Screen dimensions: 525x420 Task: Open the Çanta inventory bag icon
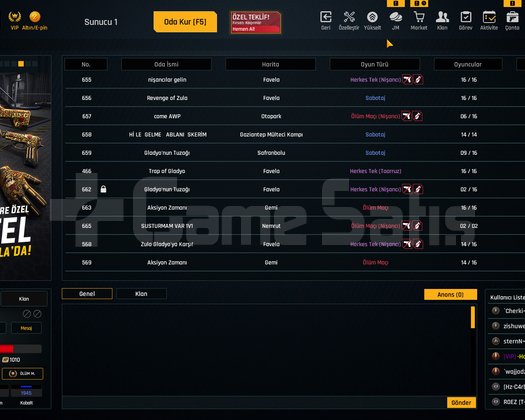512,17
